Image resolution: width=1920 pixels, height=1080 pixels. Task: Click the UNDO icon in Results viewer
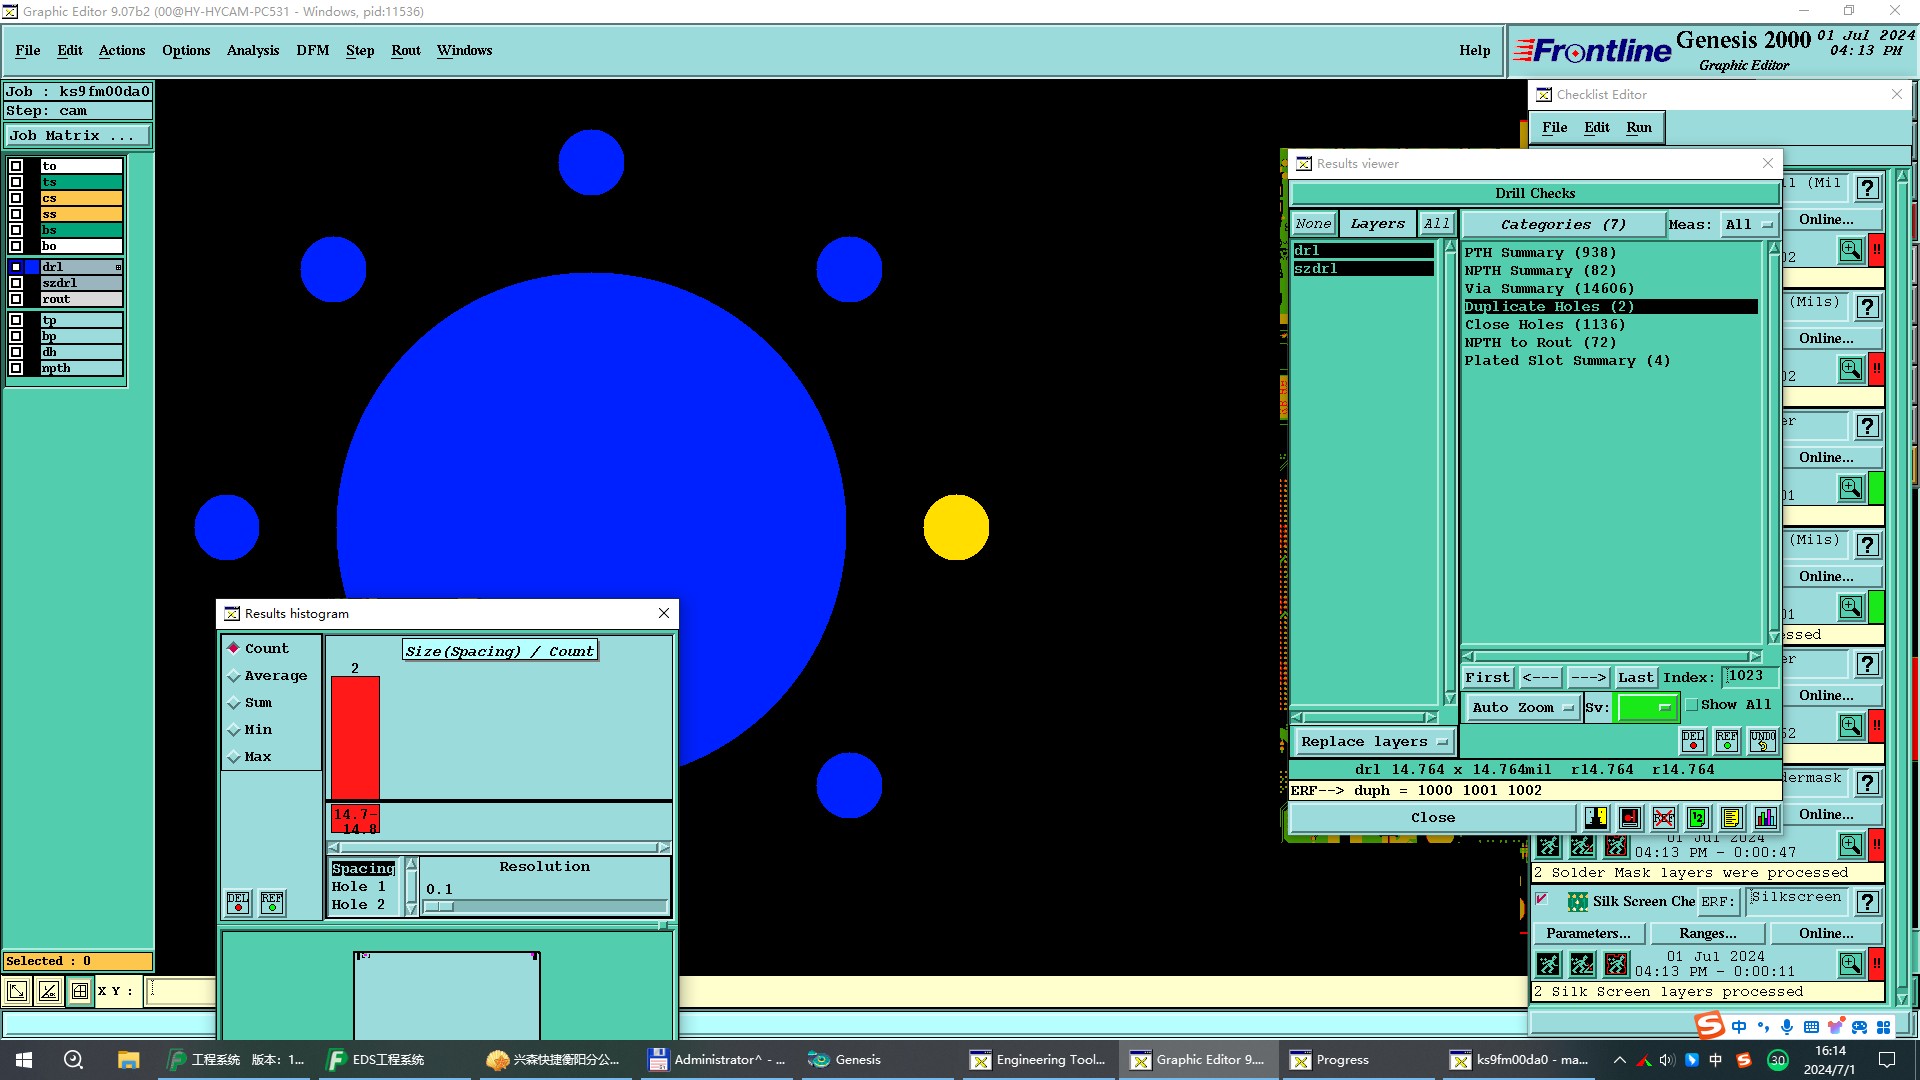coord(1762,741)
